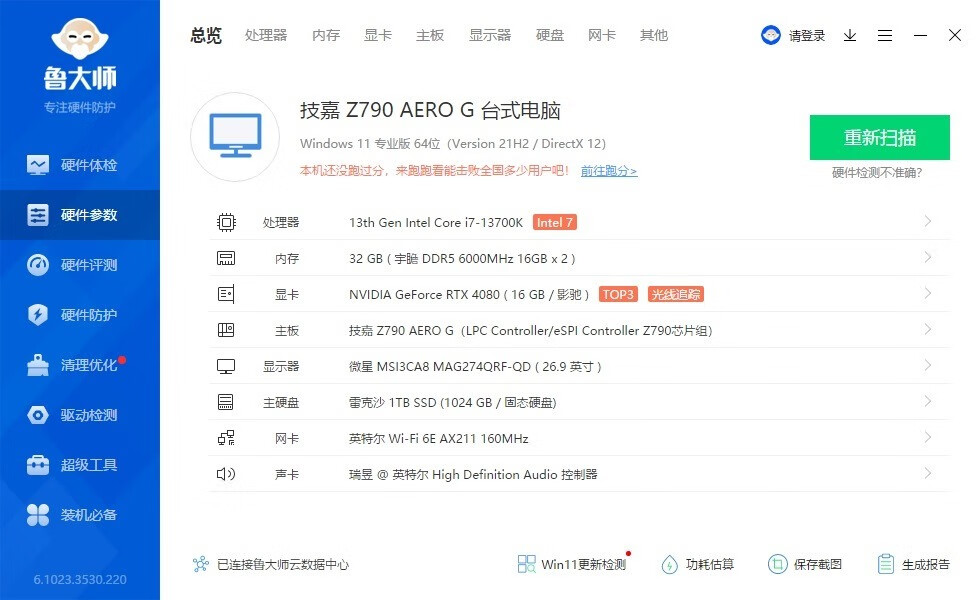Open 功耗估算 power estimate tool
Screen dimensions: 980x600
click(x=670, y=564)
